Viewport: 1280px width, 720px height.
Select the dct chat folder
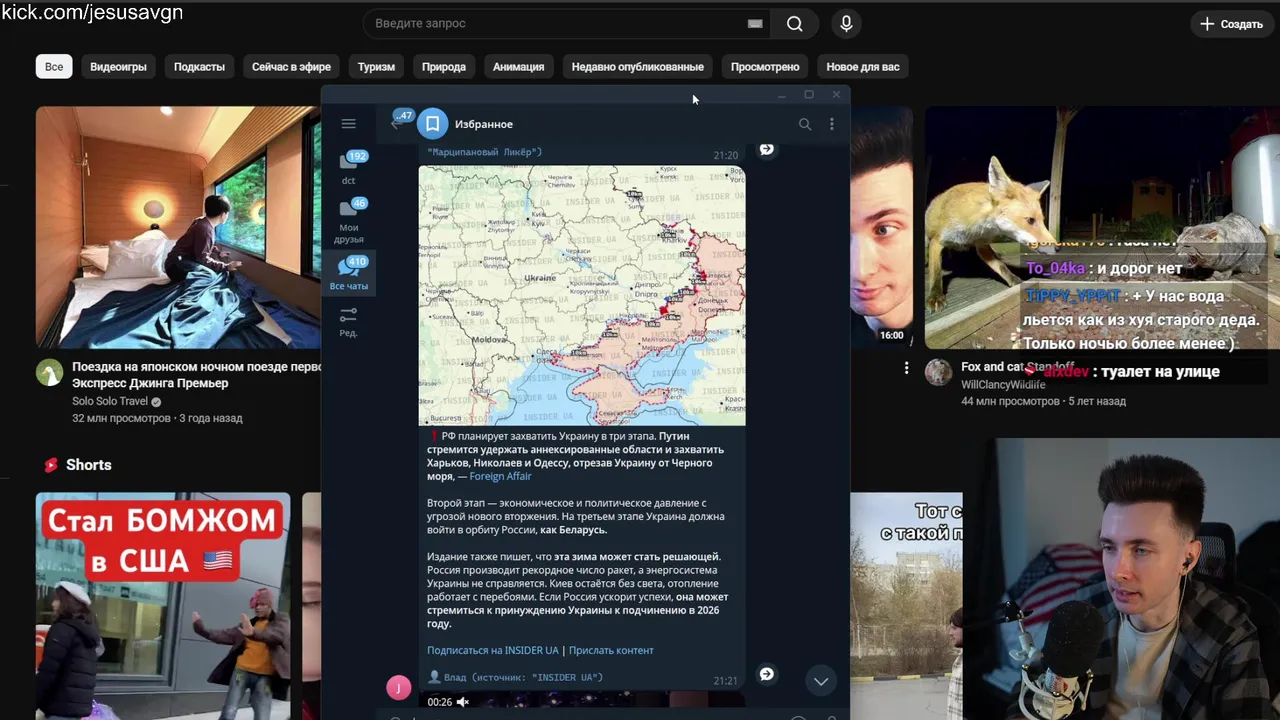pos(349,168)
